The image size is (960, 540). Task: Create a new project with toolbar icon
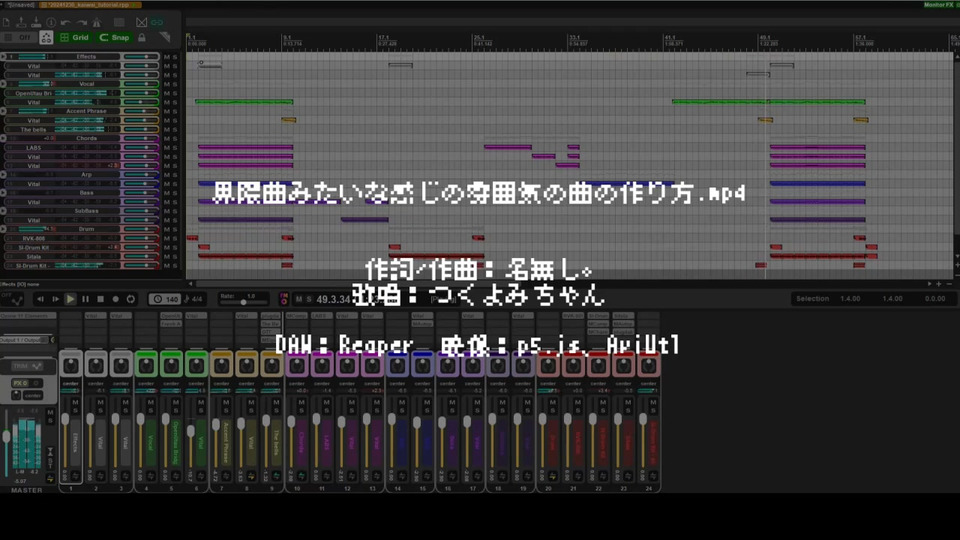7,23
